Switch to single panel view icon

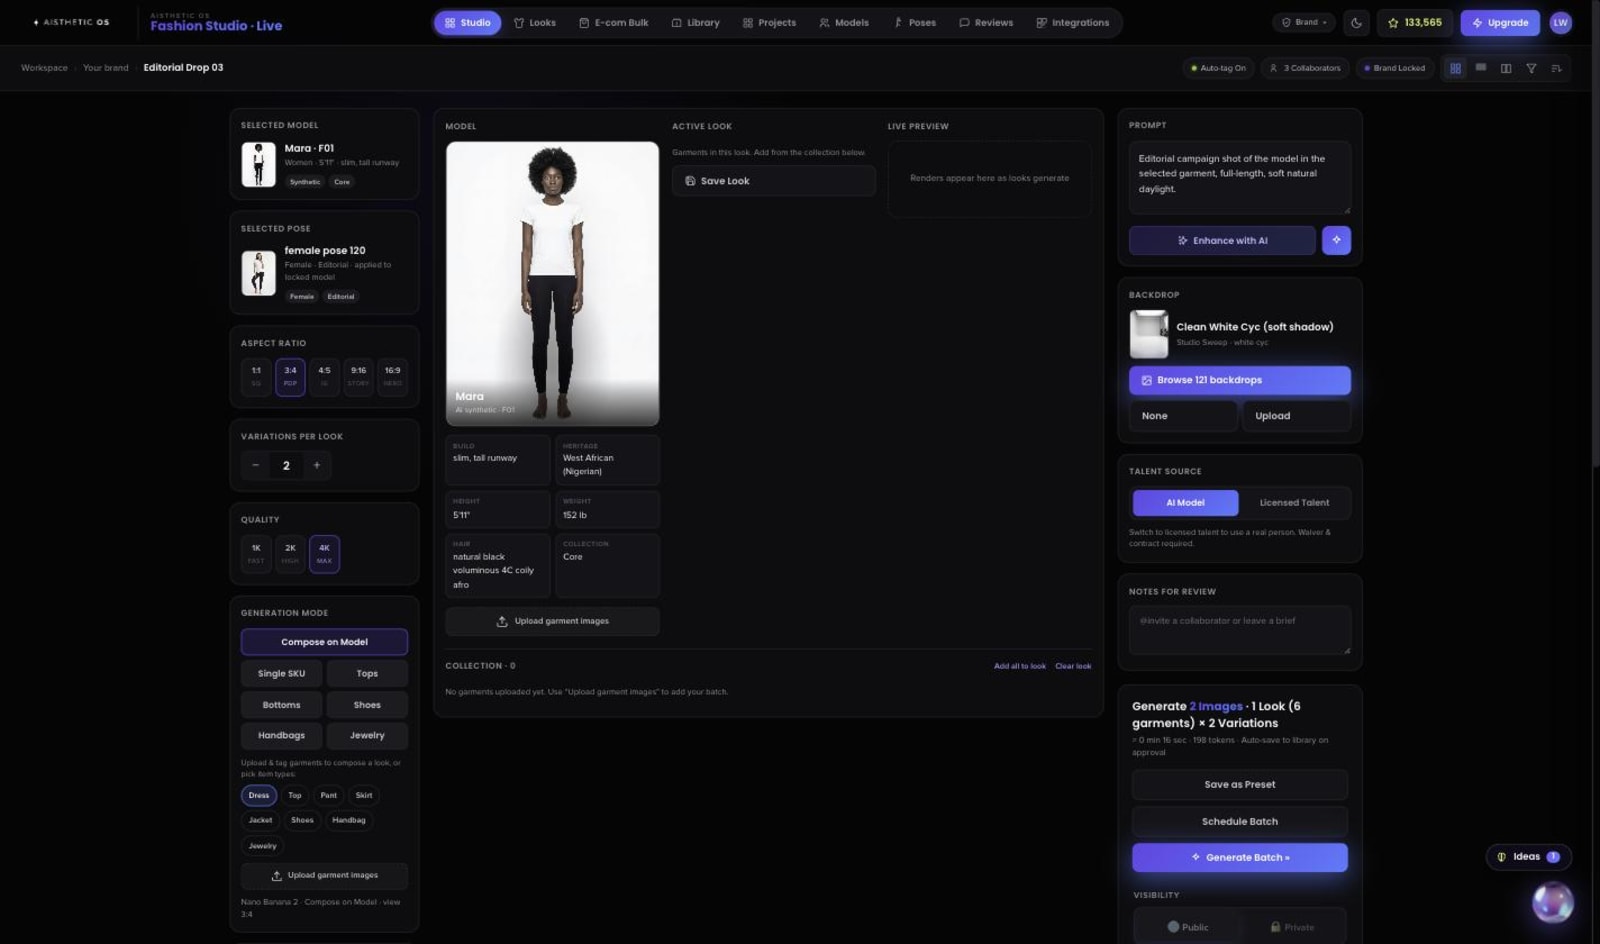click(1481, 68)
